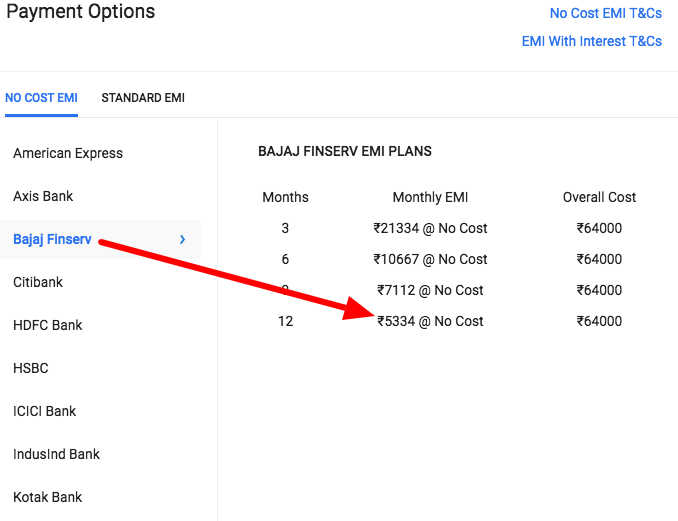Click the ₹21334 @ No Cost cell

[430, 228]
